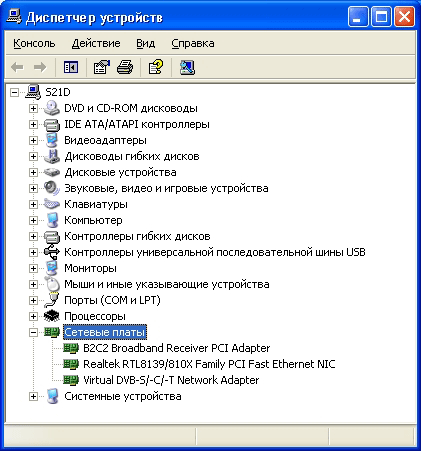
Task: Click the USB controllers icon
Action: click(x=52, y=252)
